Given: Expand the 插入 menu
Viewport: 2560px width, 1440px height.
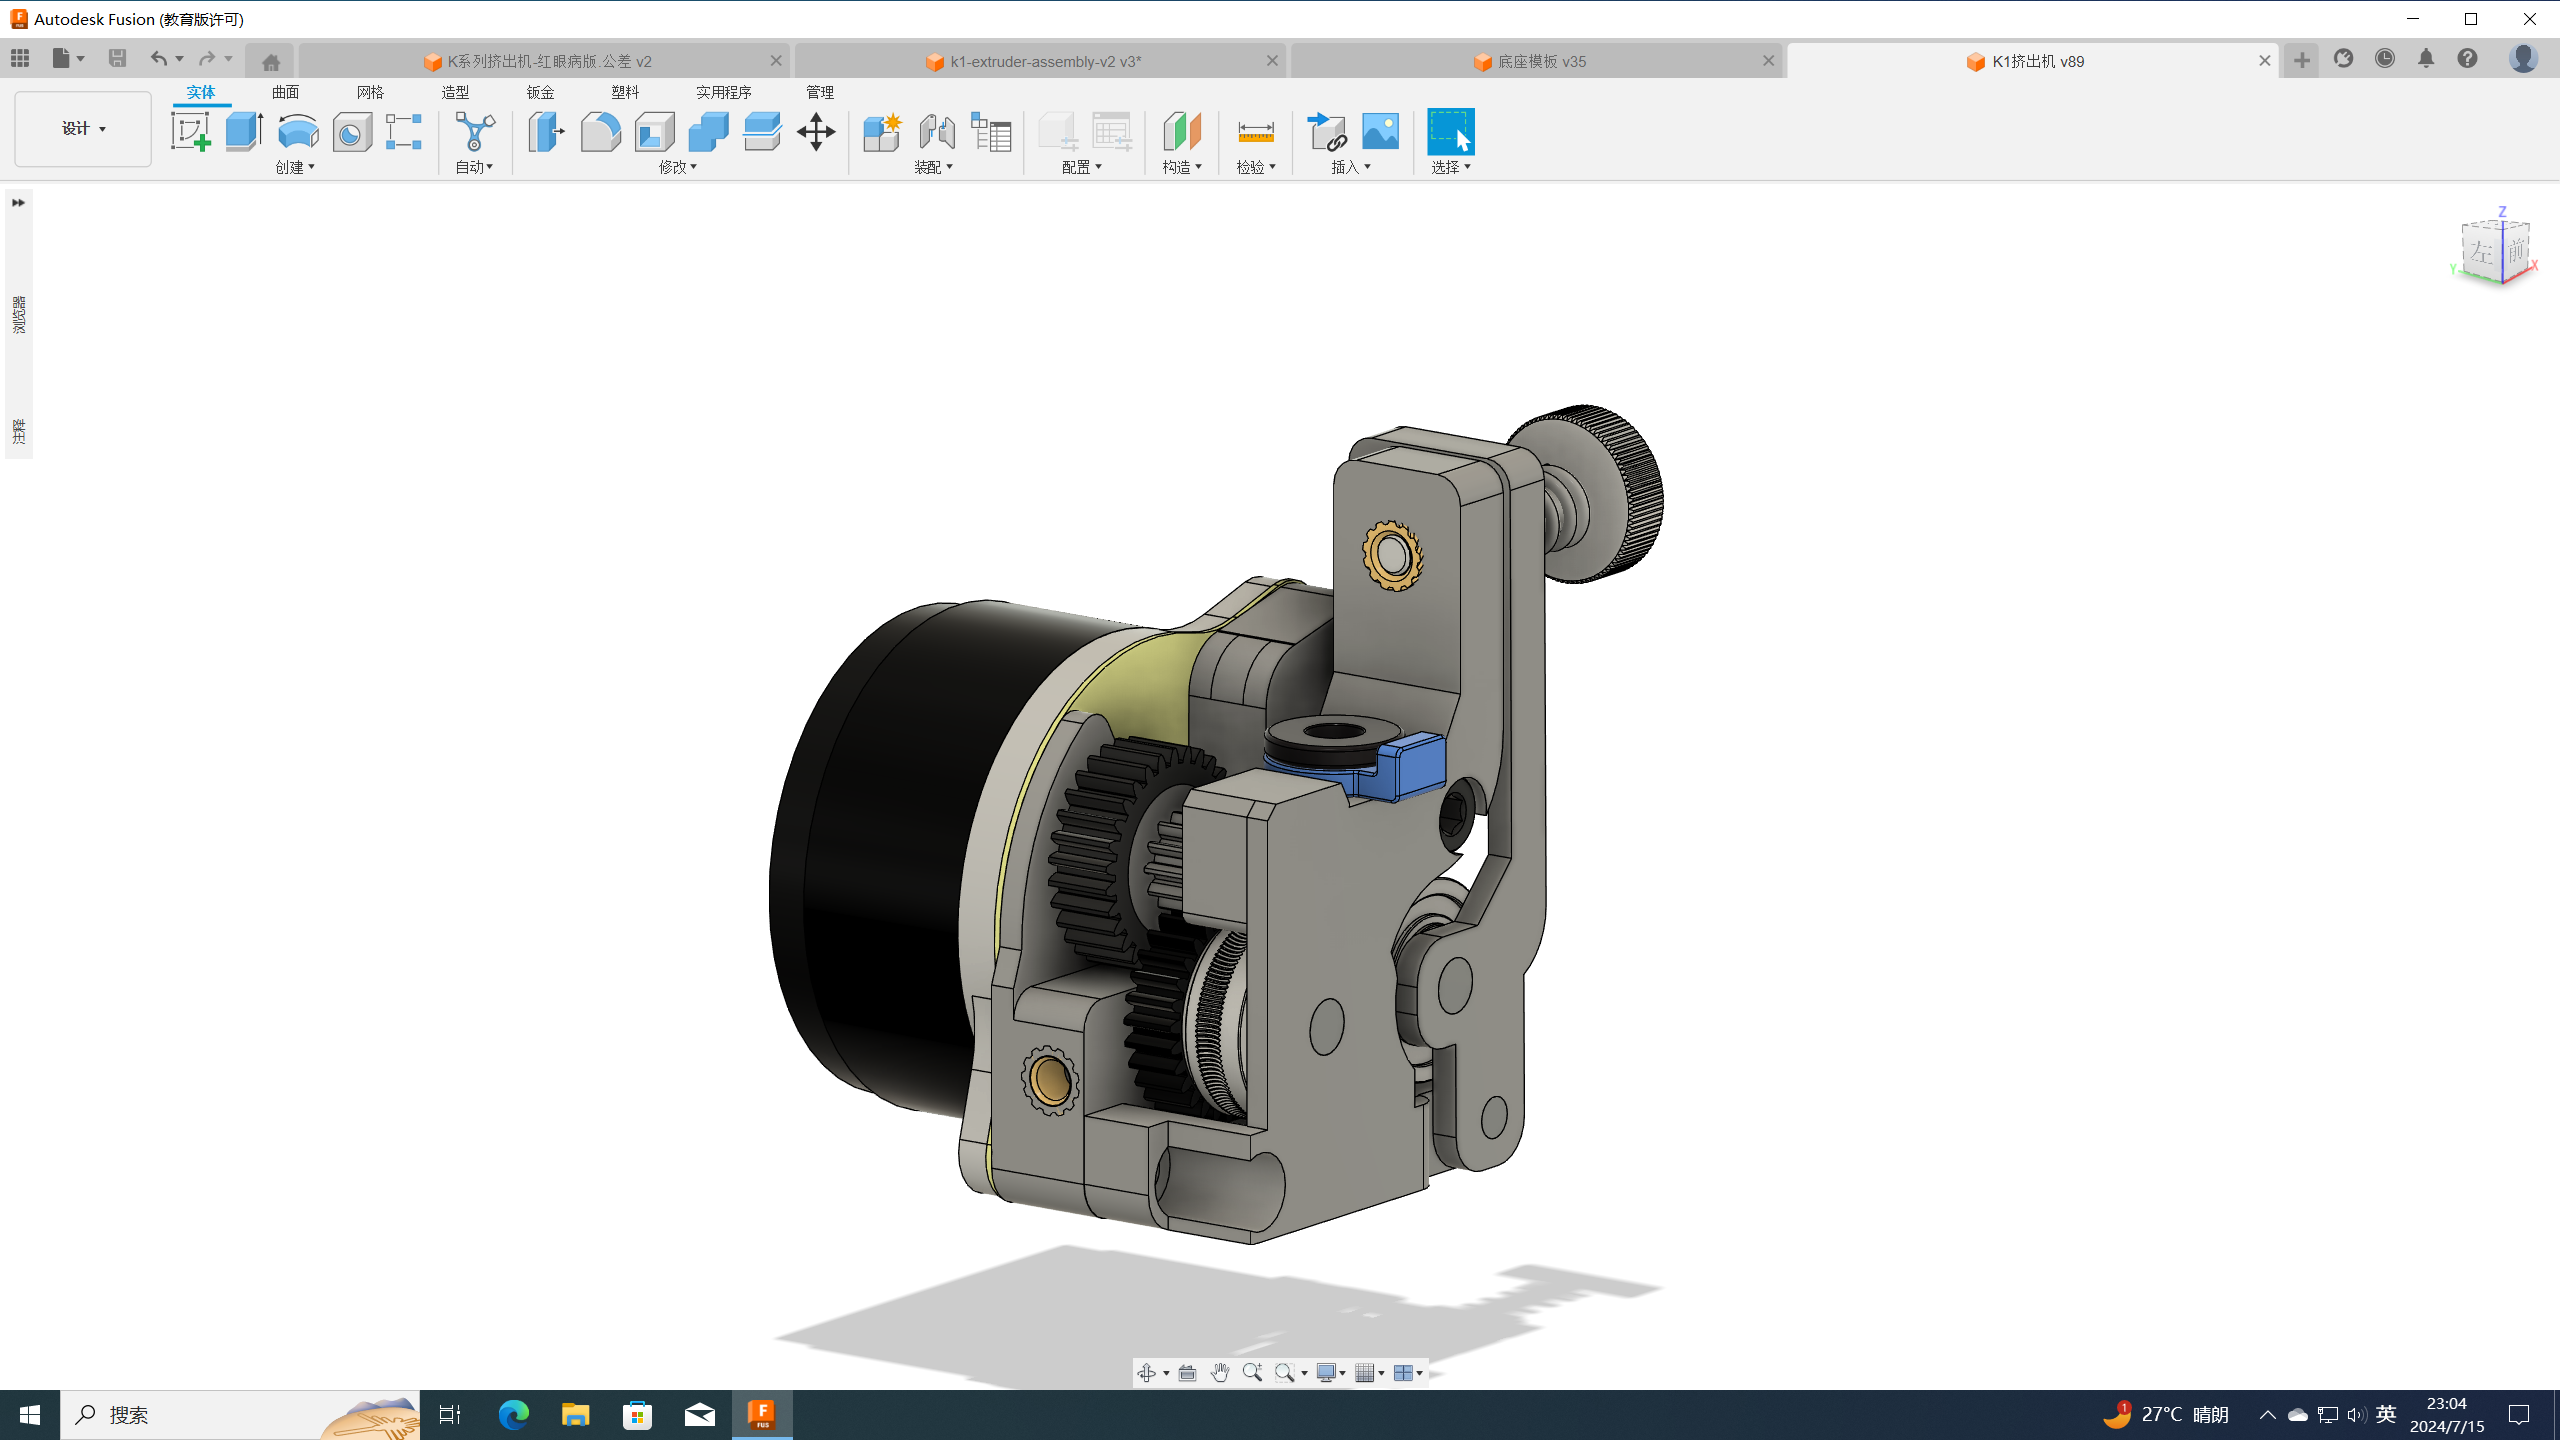Looking at the screenshot, I should coord(1351,167).
